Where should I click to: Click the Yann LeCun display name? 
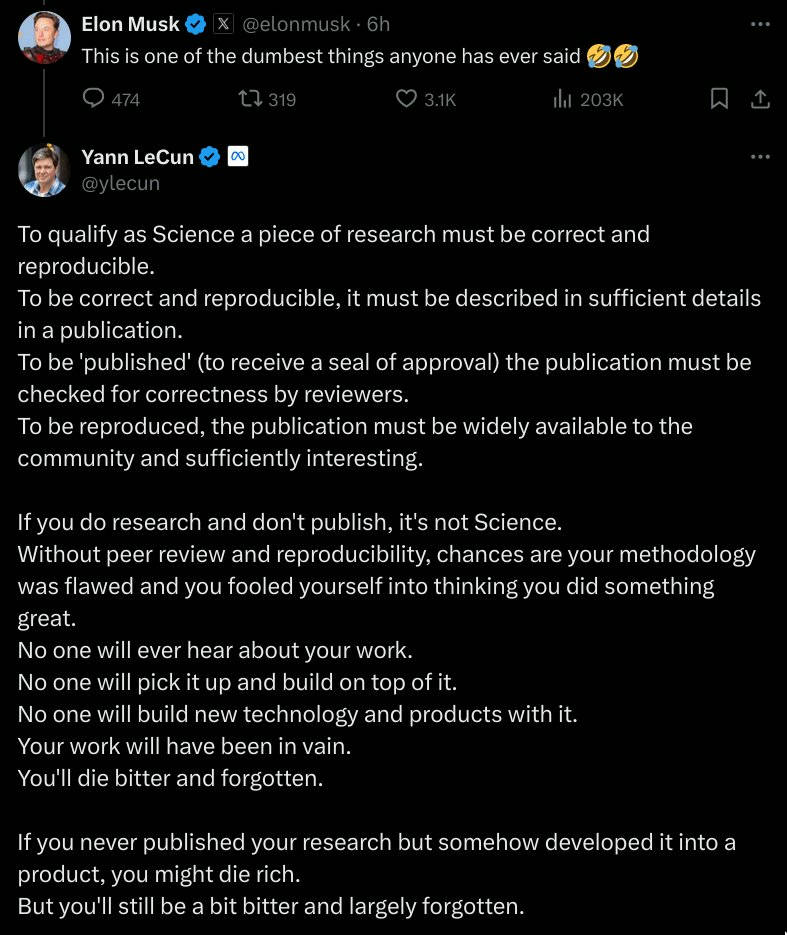[137, 157]
